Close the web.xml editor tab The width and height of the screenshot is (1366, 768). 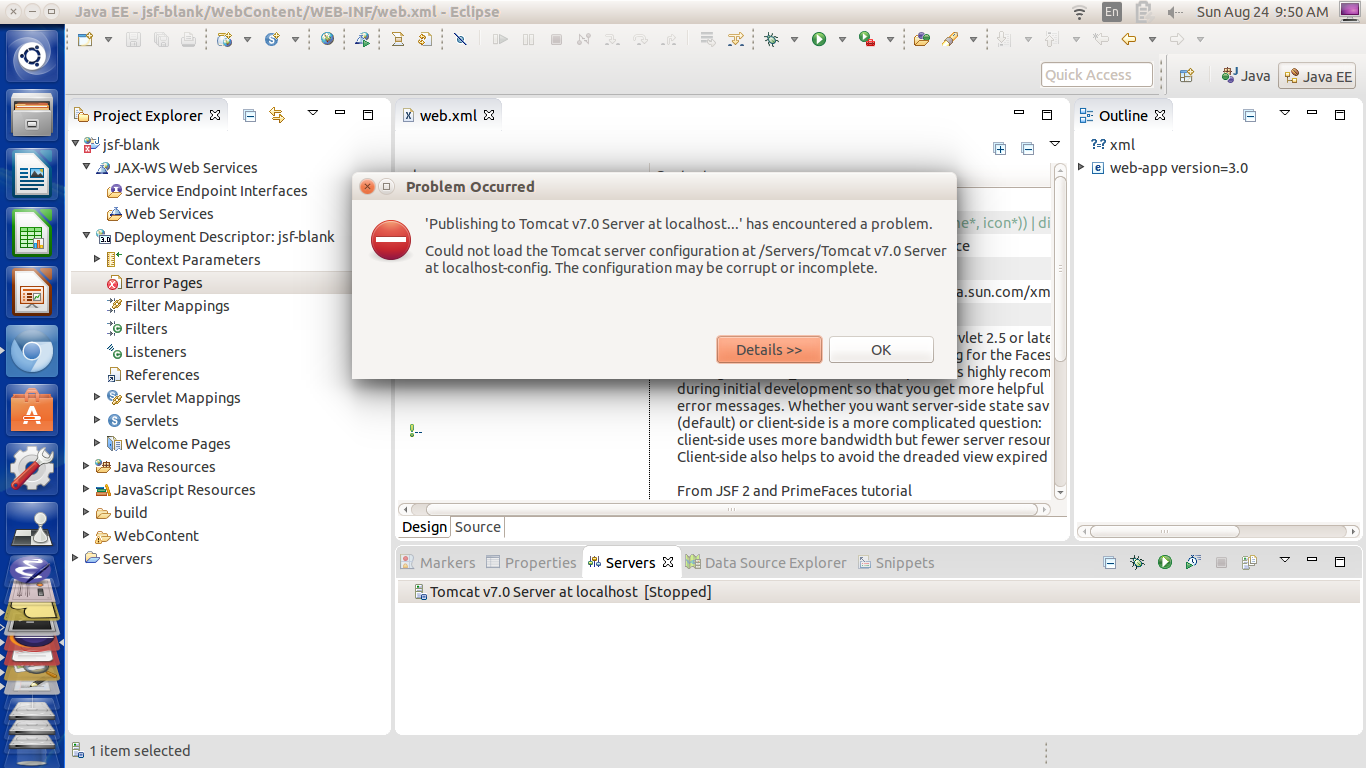(489, 115)
